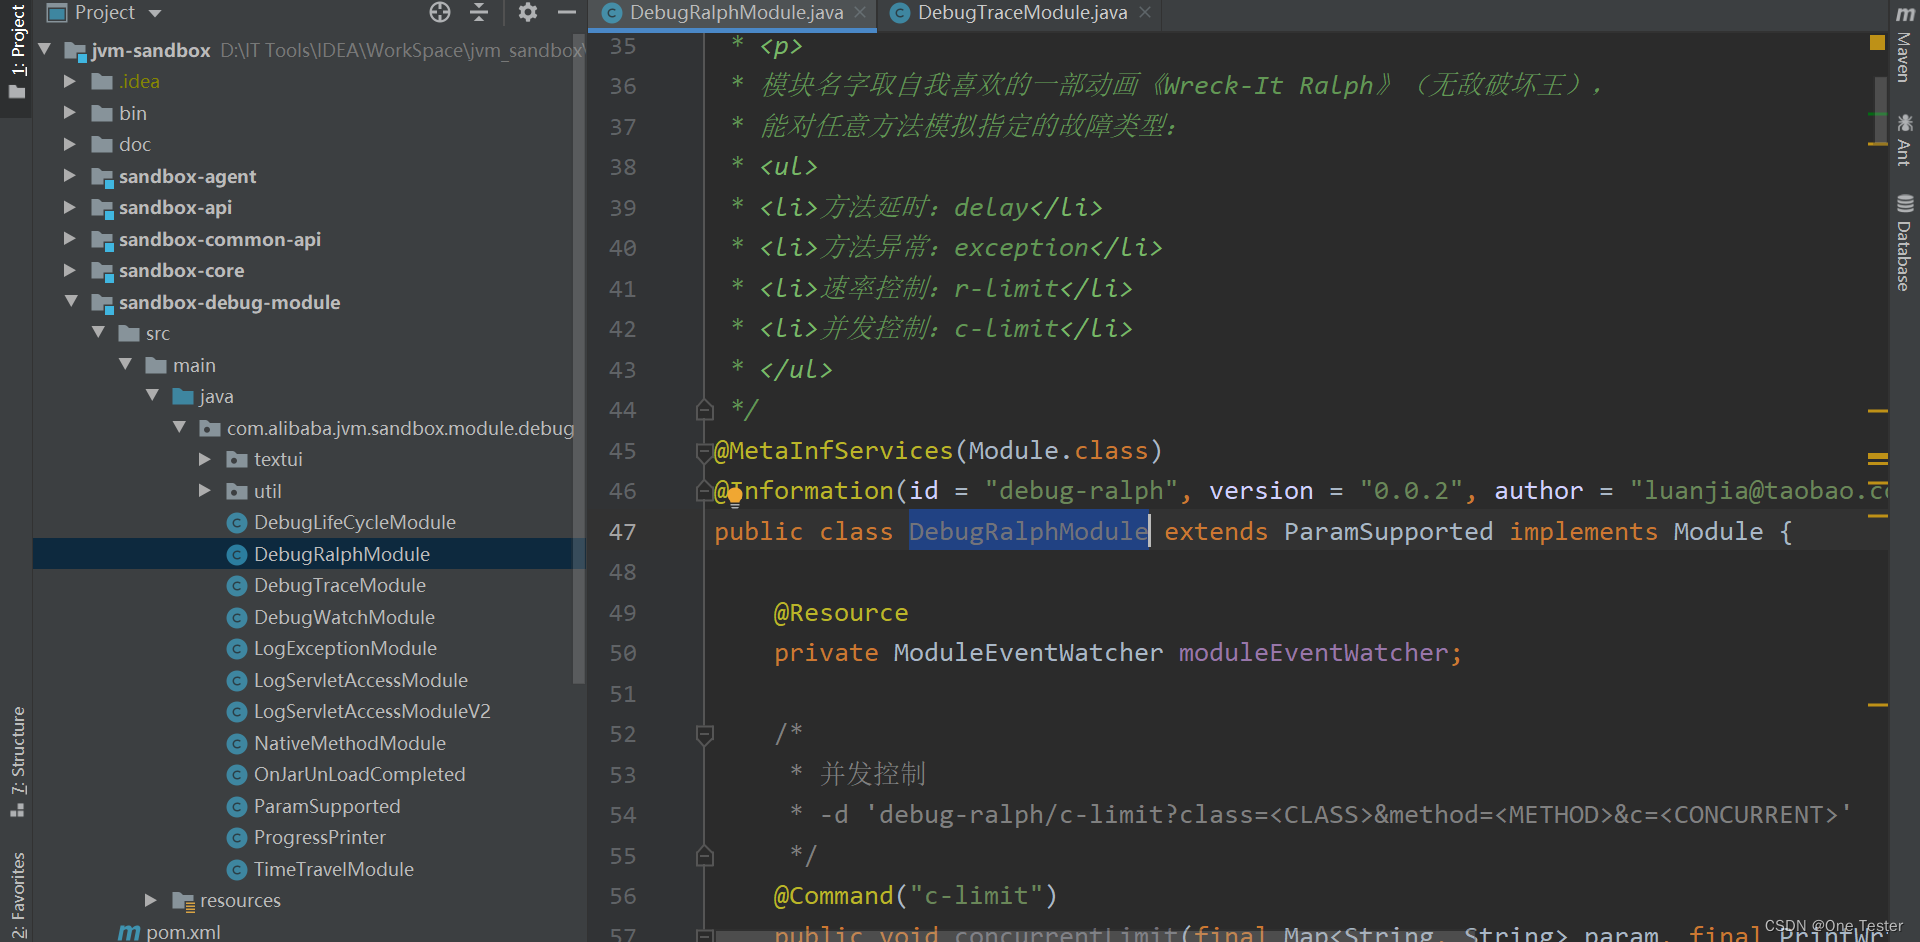Expand the resources folder
The image size is (1920, 942).
151,900
